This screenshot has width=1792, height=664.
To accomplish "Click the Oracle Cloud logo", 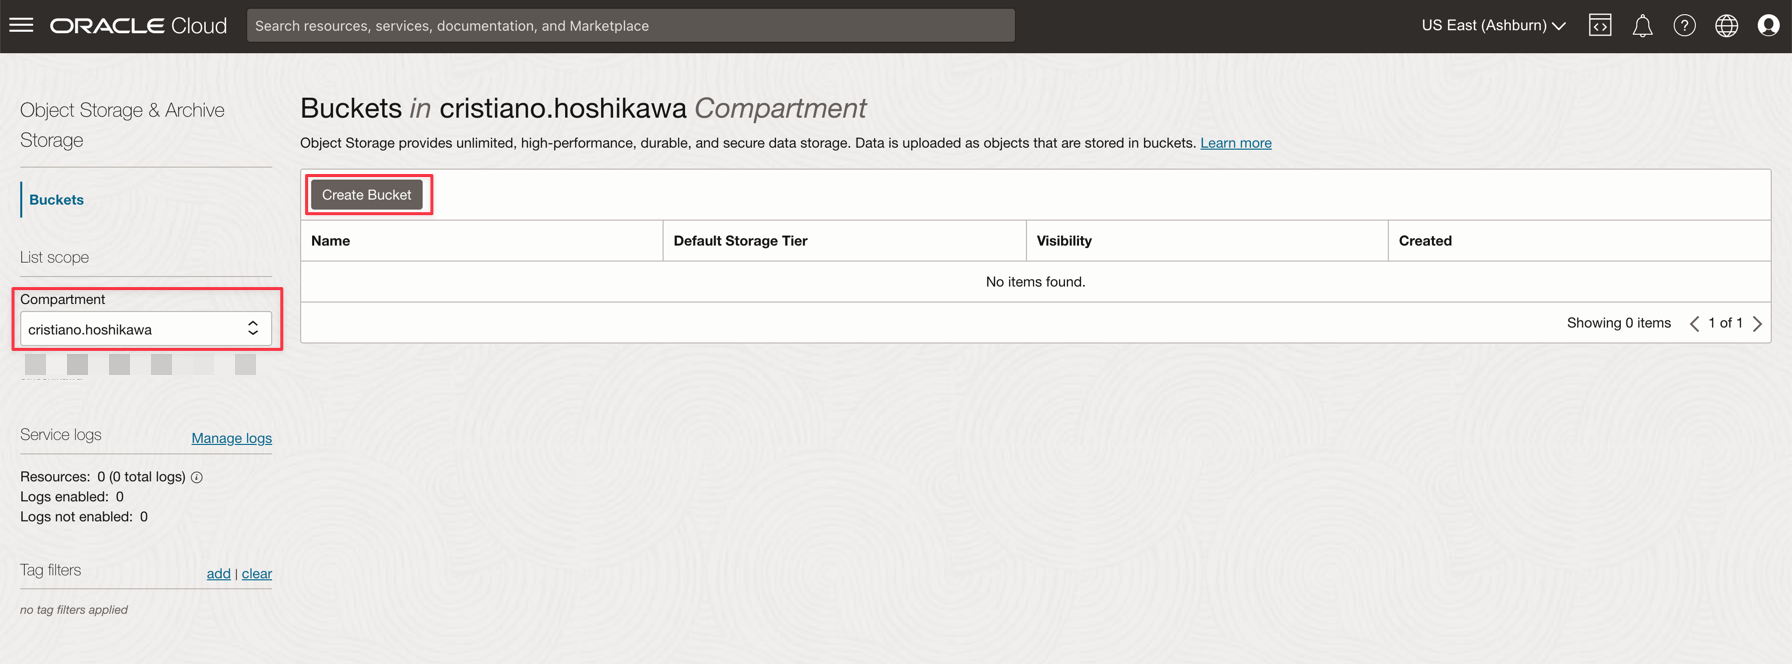I will pos(139,26).
